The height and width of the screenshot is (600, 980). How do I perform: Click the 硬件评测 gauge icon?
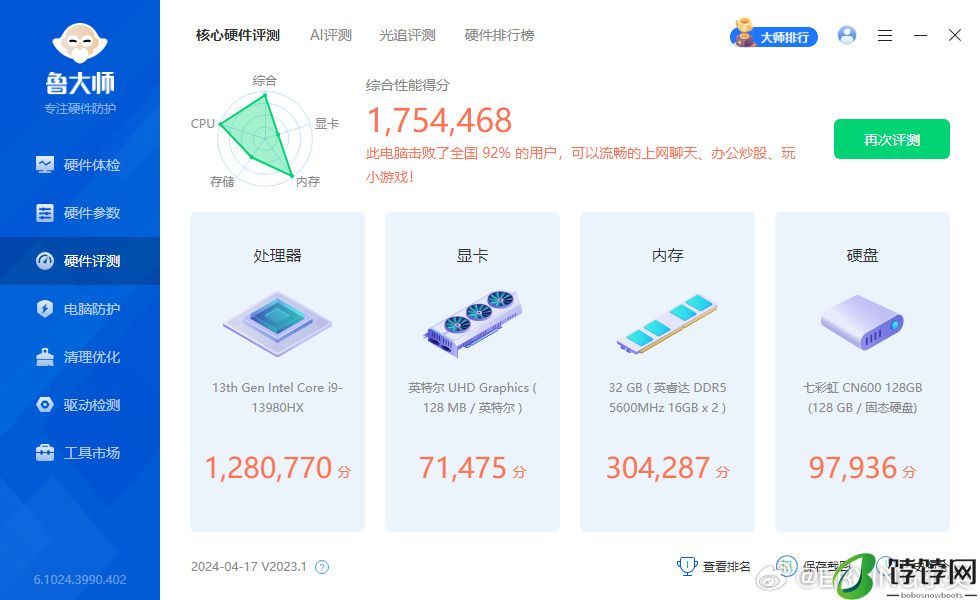click(45, 261)
